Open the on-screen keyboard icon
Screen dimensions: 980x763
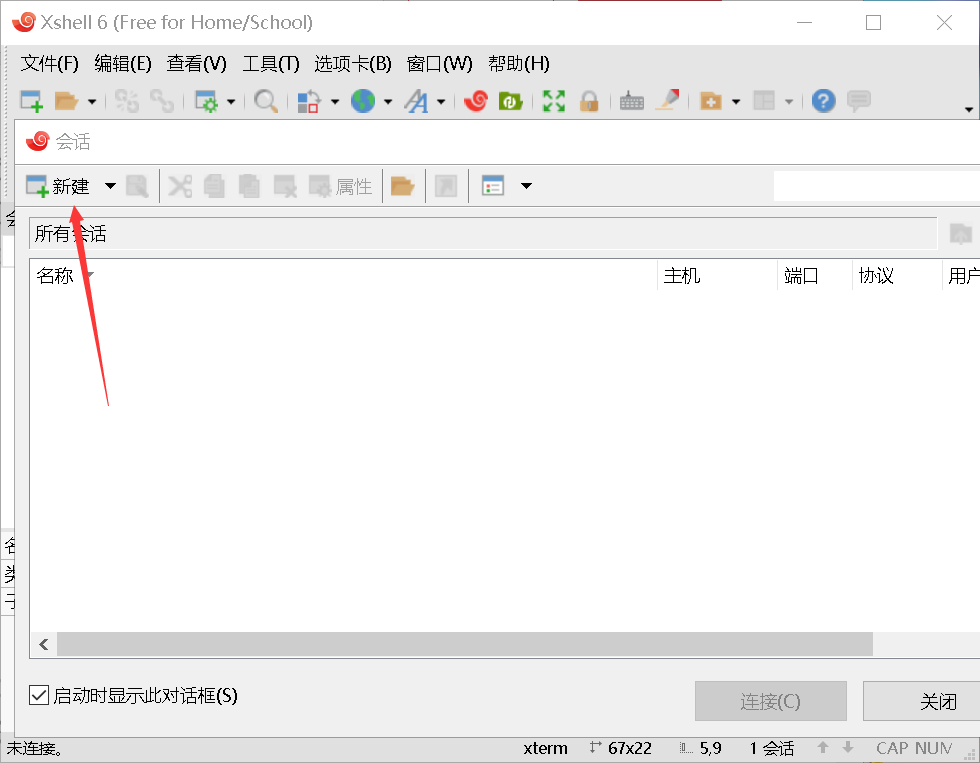[631, 100]
